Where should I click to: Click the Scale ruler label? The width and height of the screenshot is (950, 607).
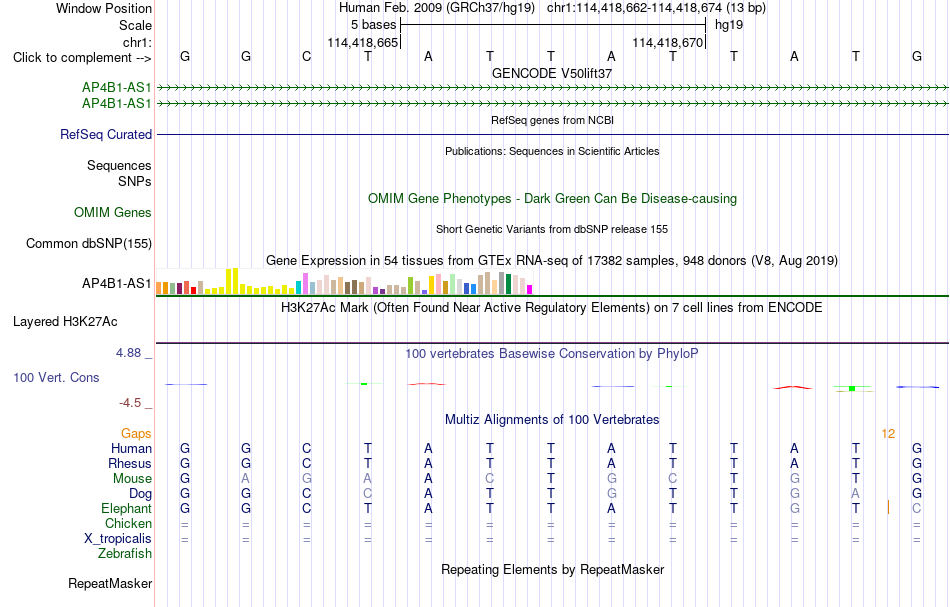(x=136, y=25)
